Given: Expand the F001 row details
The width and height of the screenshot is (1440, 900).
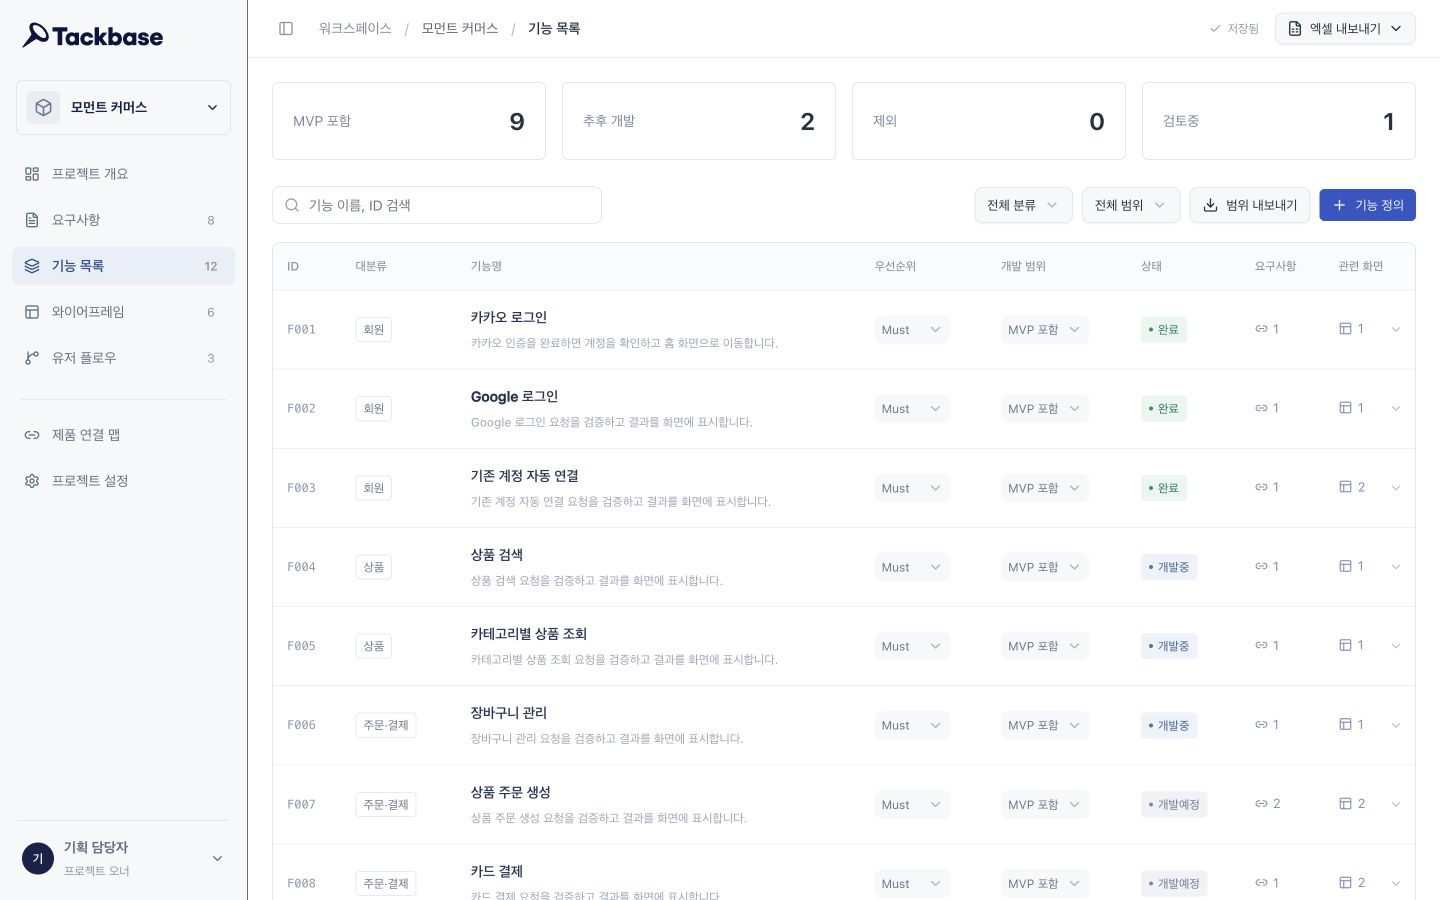Looking at the screenshot, I should coord(1395,330).
